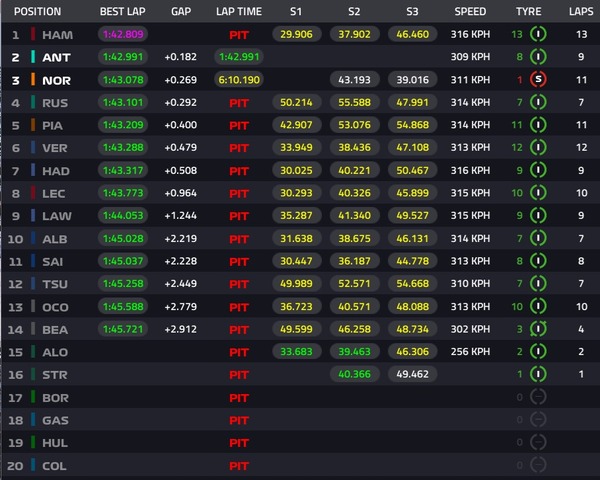
Task: Click the tyre icon in STR's row
Action: pos(539,375)
